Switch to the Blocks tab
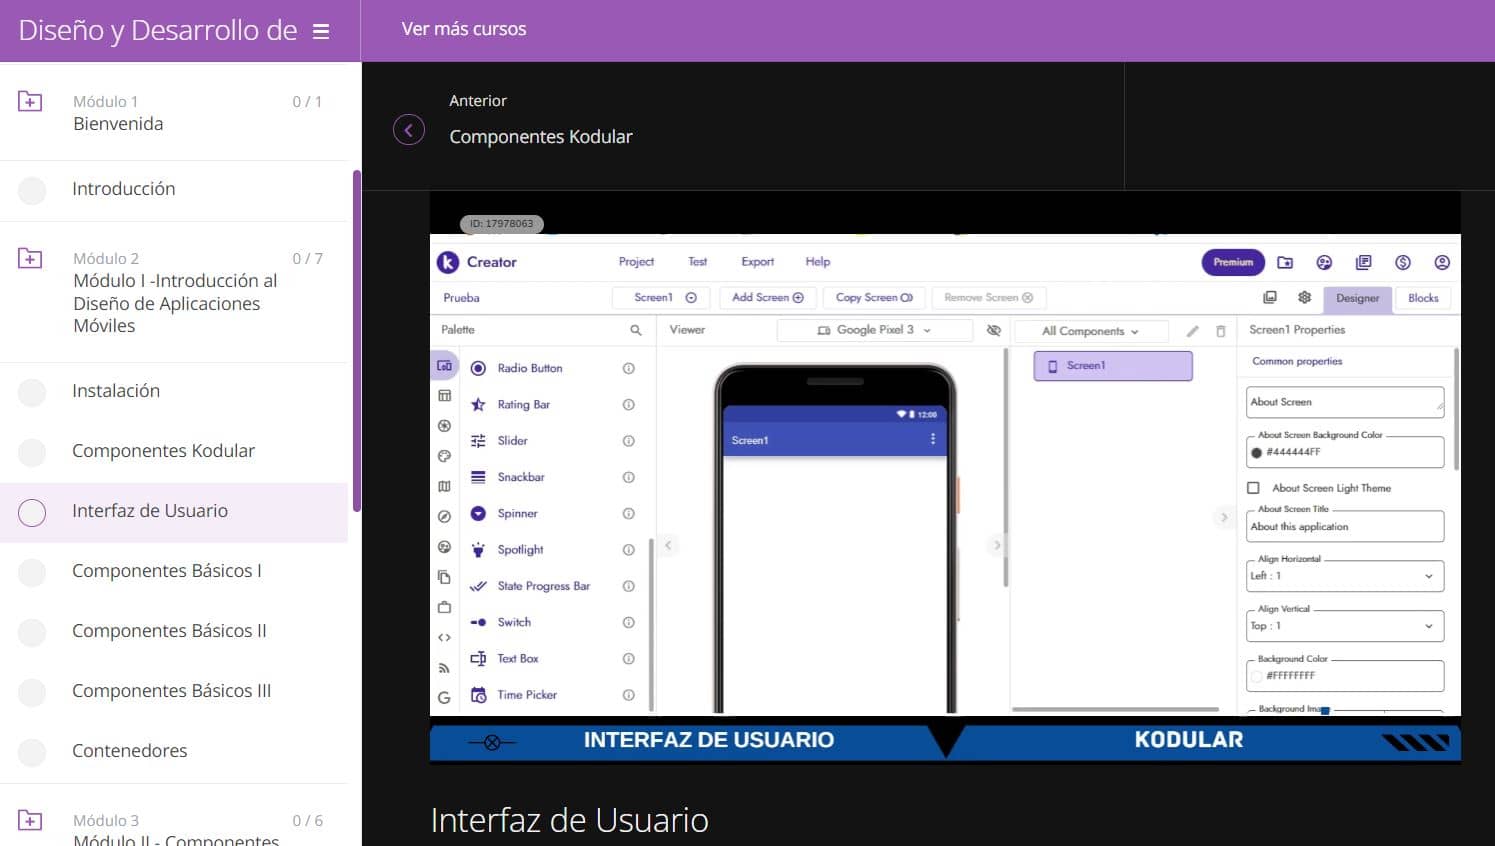1495x846 pixels. (1422, 298)
